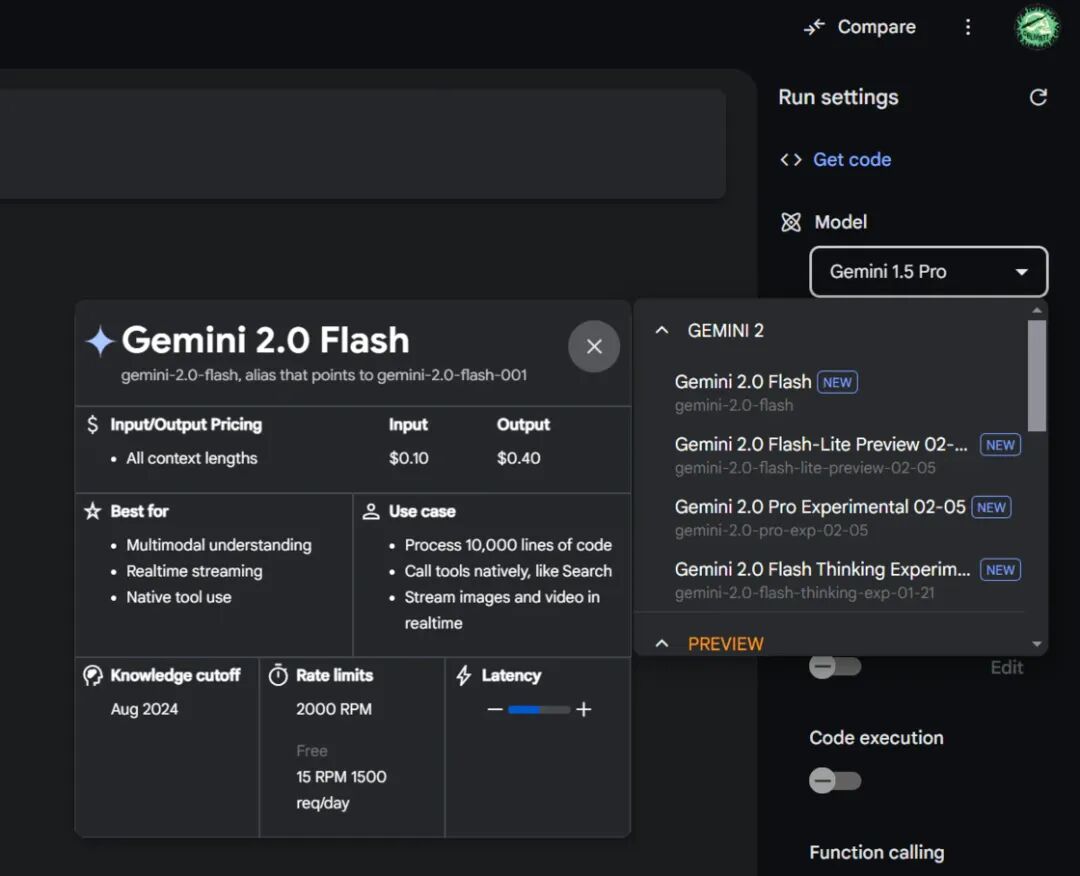Click the star icon next to Best for
Viewport: 1080px width, 876px height.
tap(92, 511)
